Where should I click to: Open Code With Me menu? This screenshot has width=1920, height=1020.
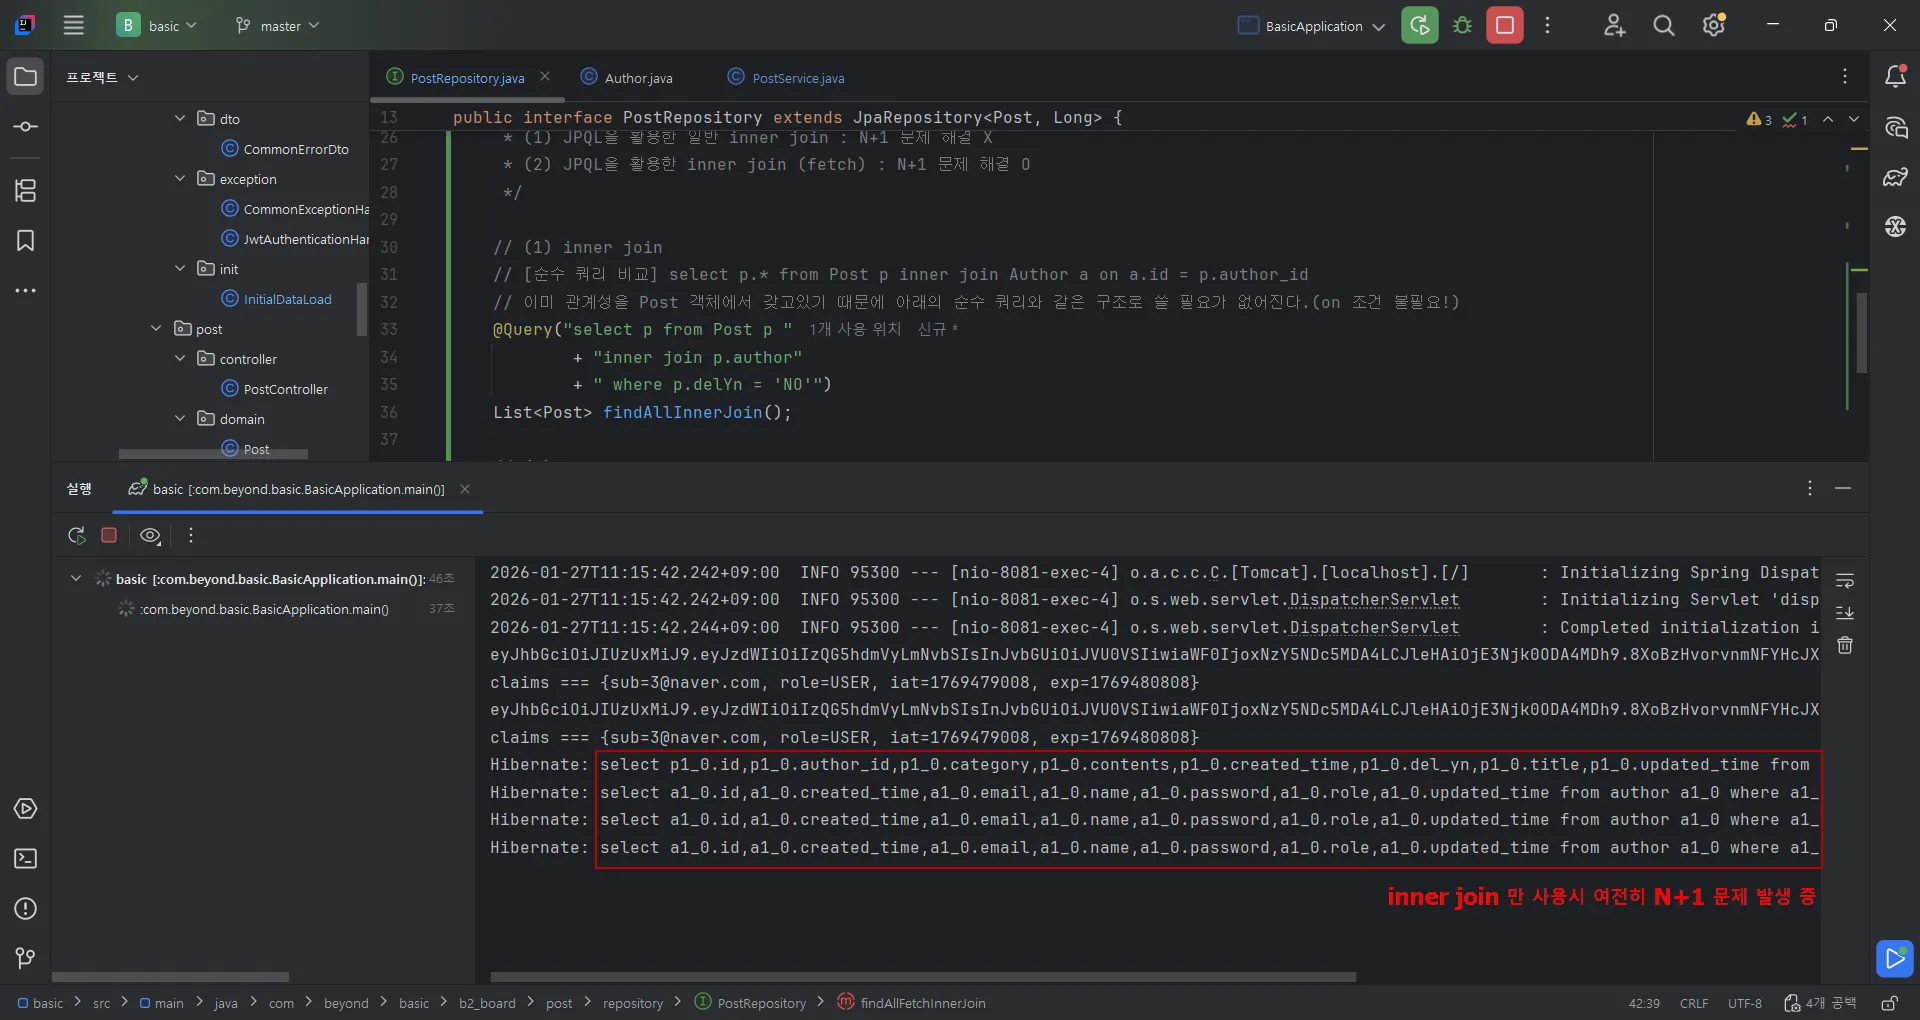(1614, 26)
